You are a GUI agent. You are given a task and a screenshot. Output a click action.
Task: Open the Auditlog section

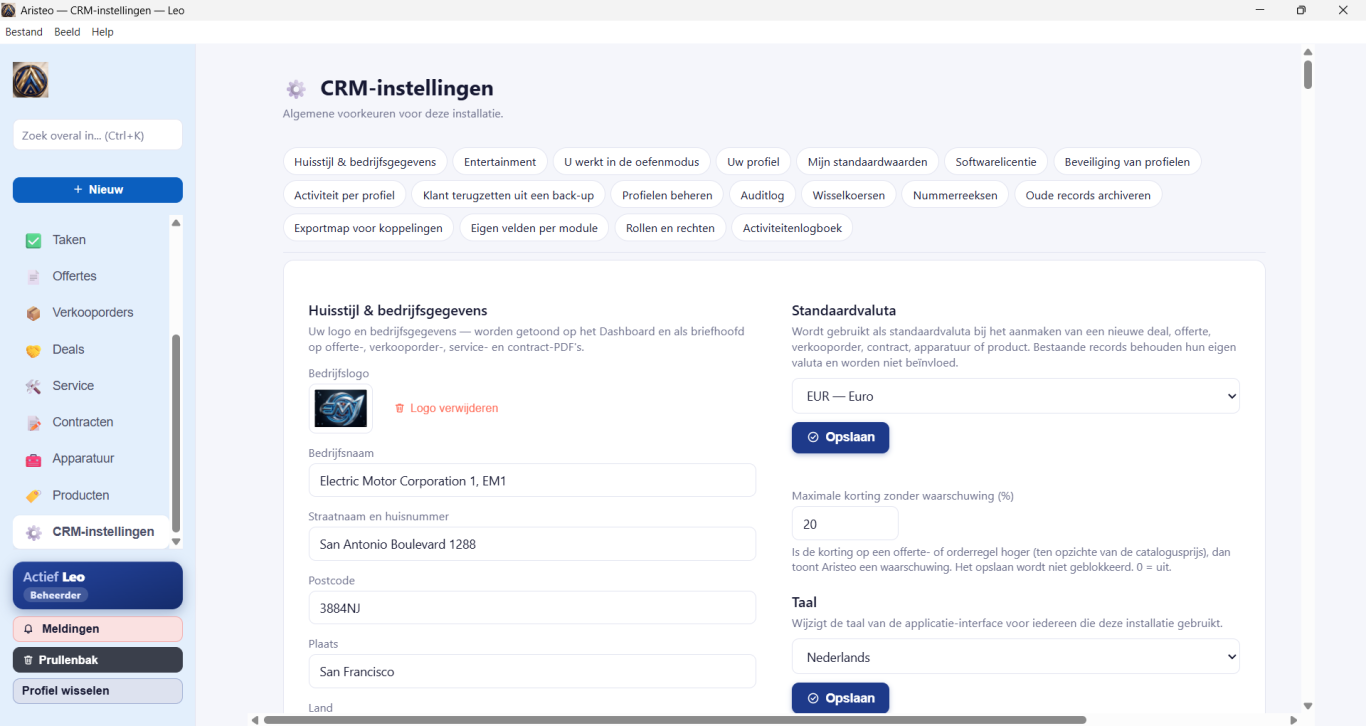(x=763, y=195)
